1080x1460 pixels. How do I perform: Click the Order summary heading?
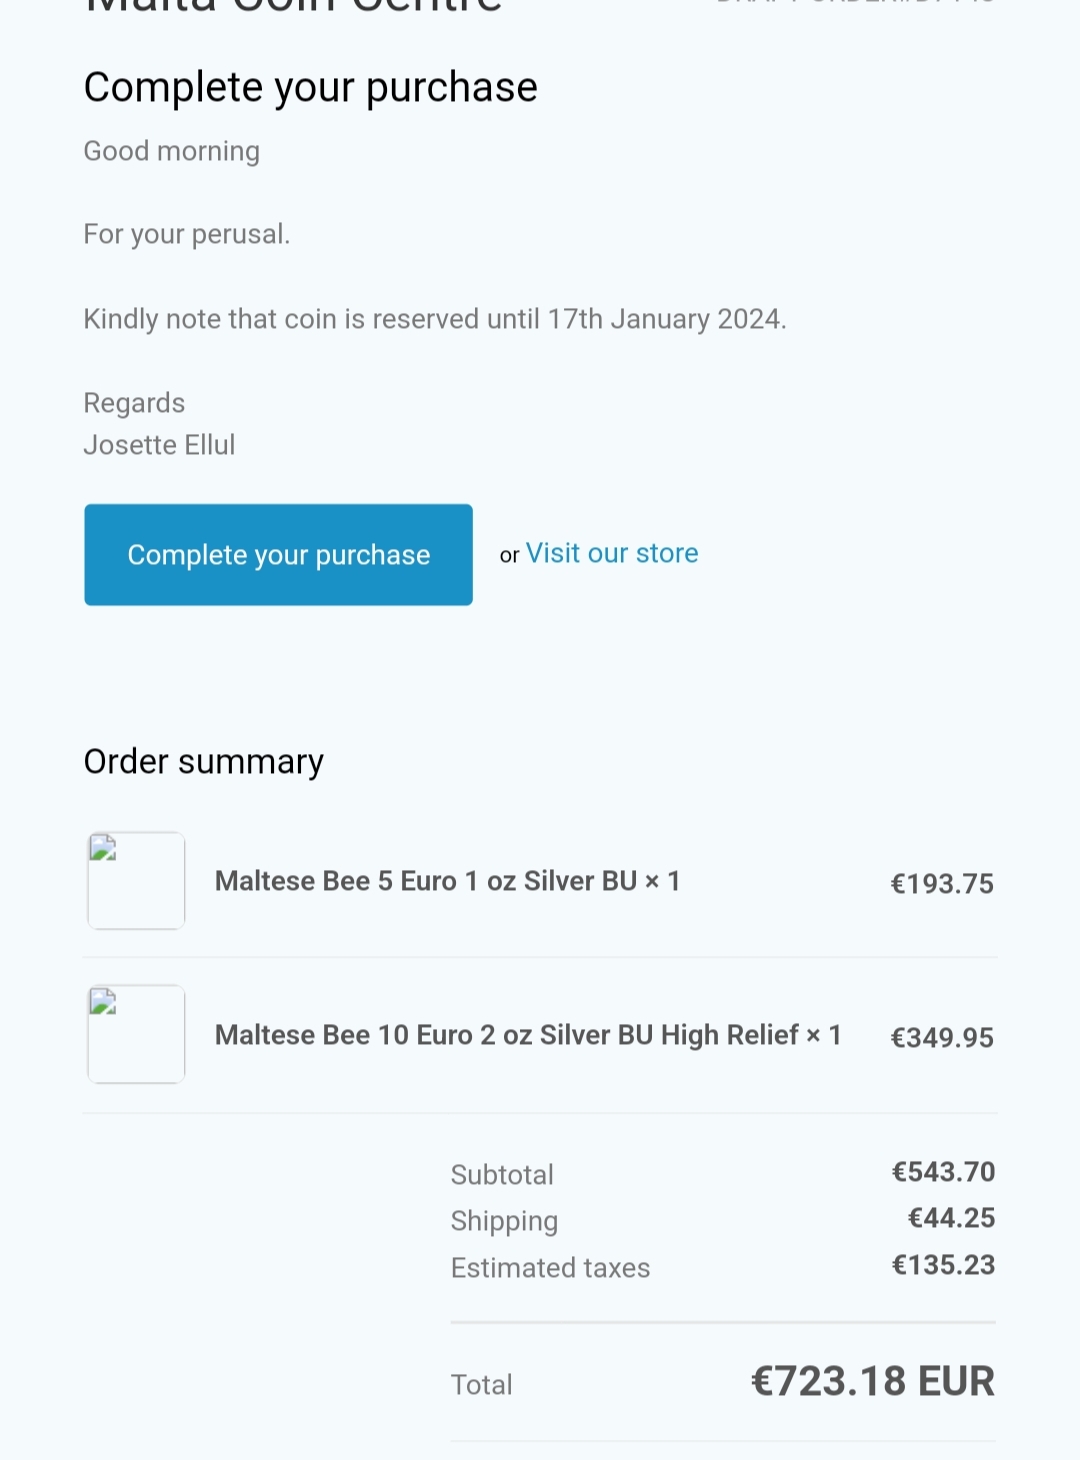pyautogui.click(x=204, y=762)
